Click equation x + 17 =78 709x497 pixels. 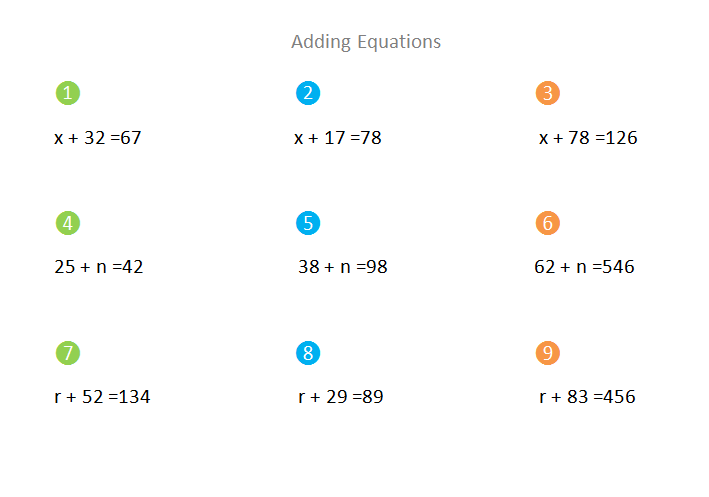[338, 138]
